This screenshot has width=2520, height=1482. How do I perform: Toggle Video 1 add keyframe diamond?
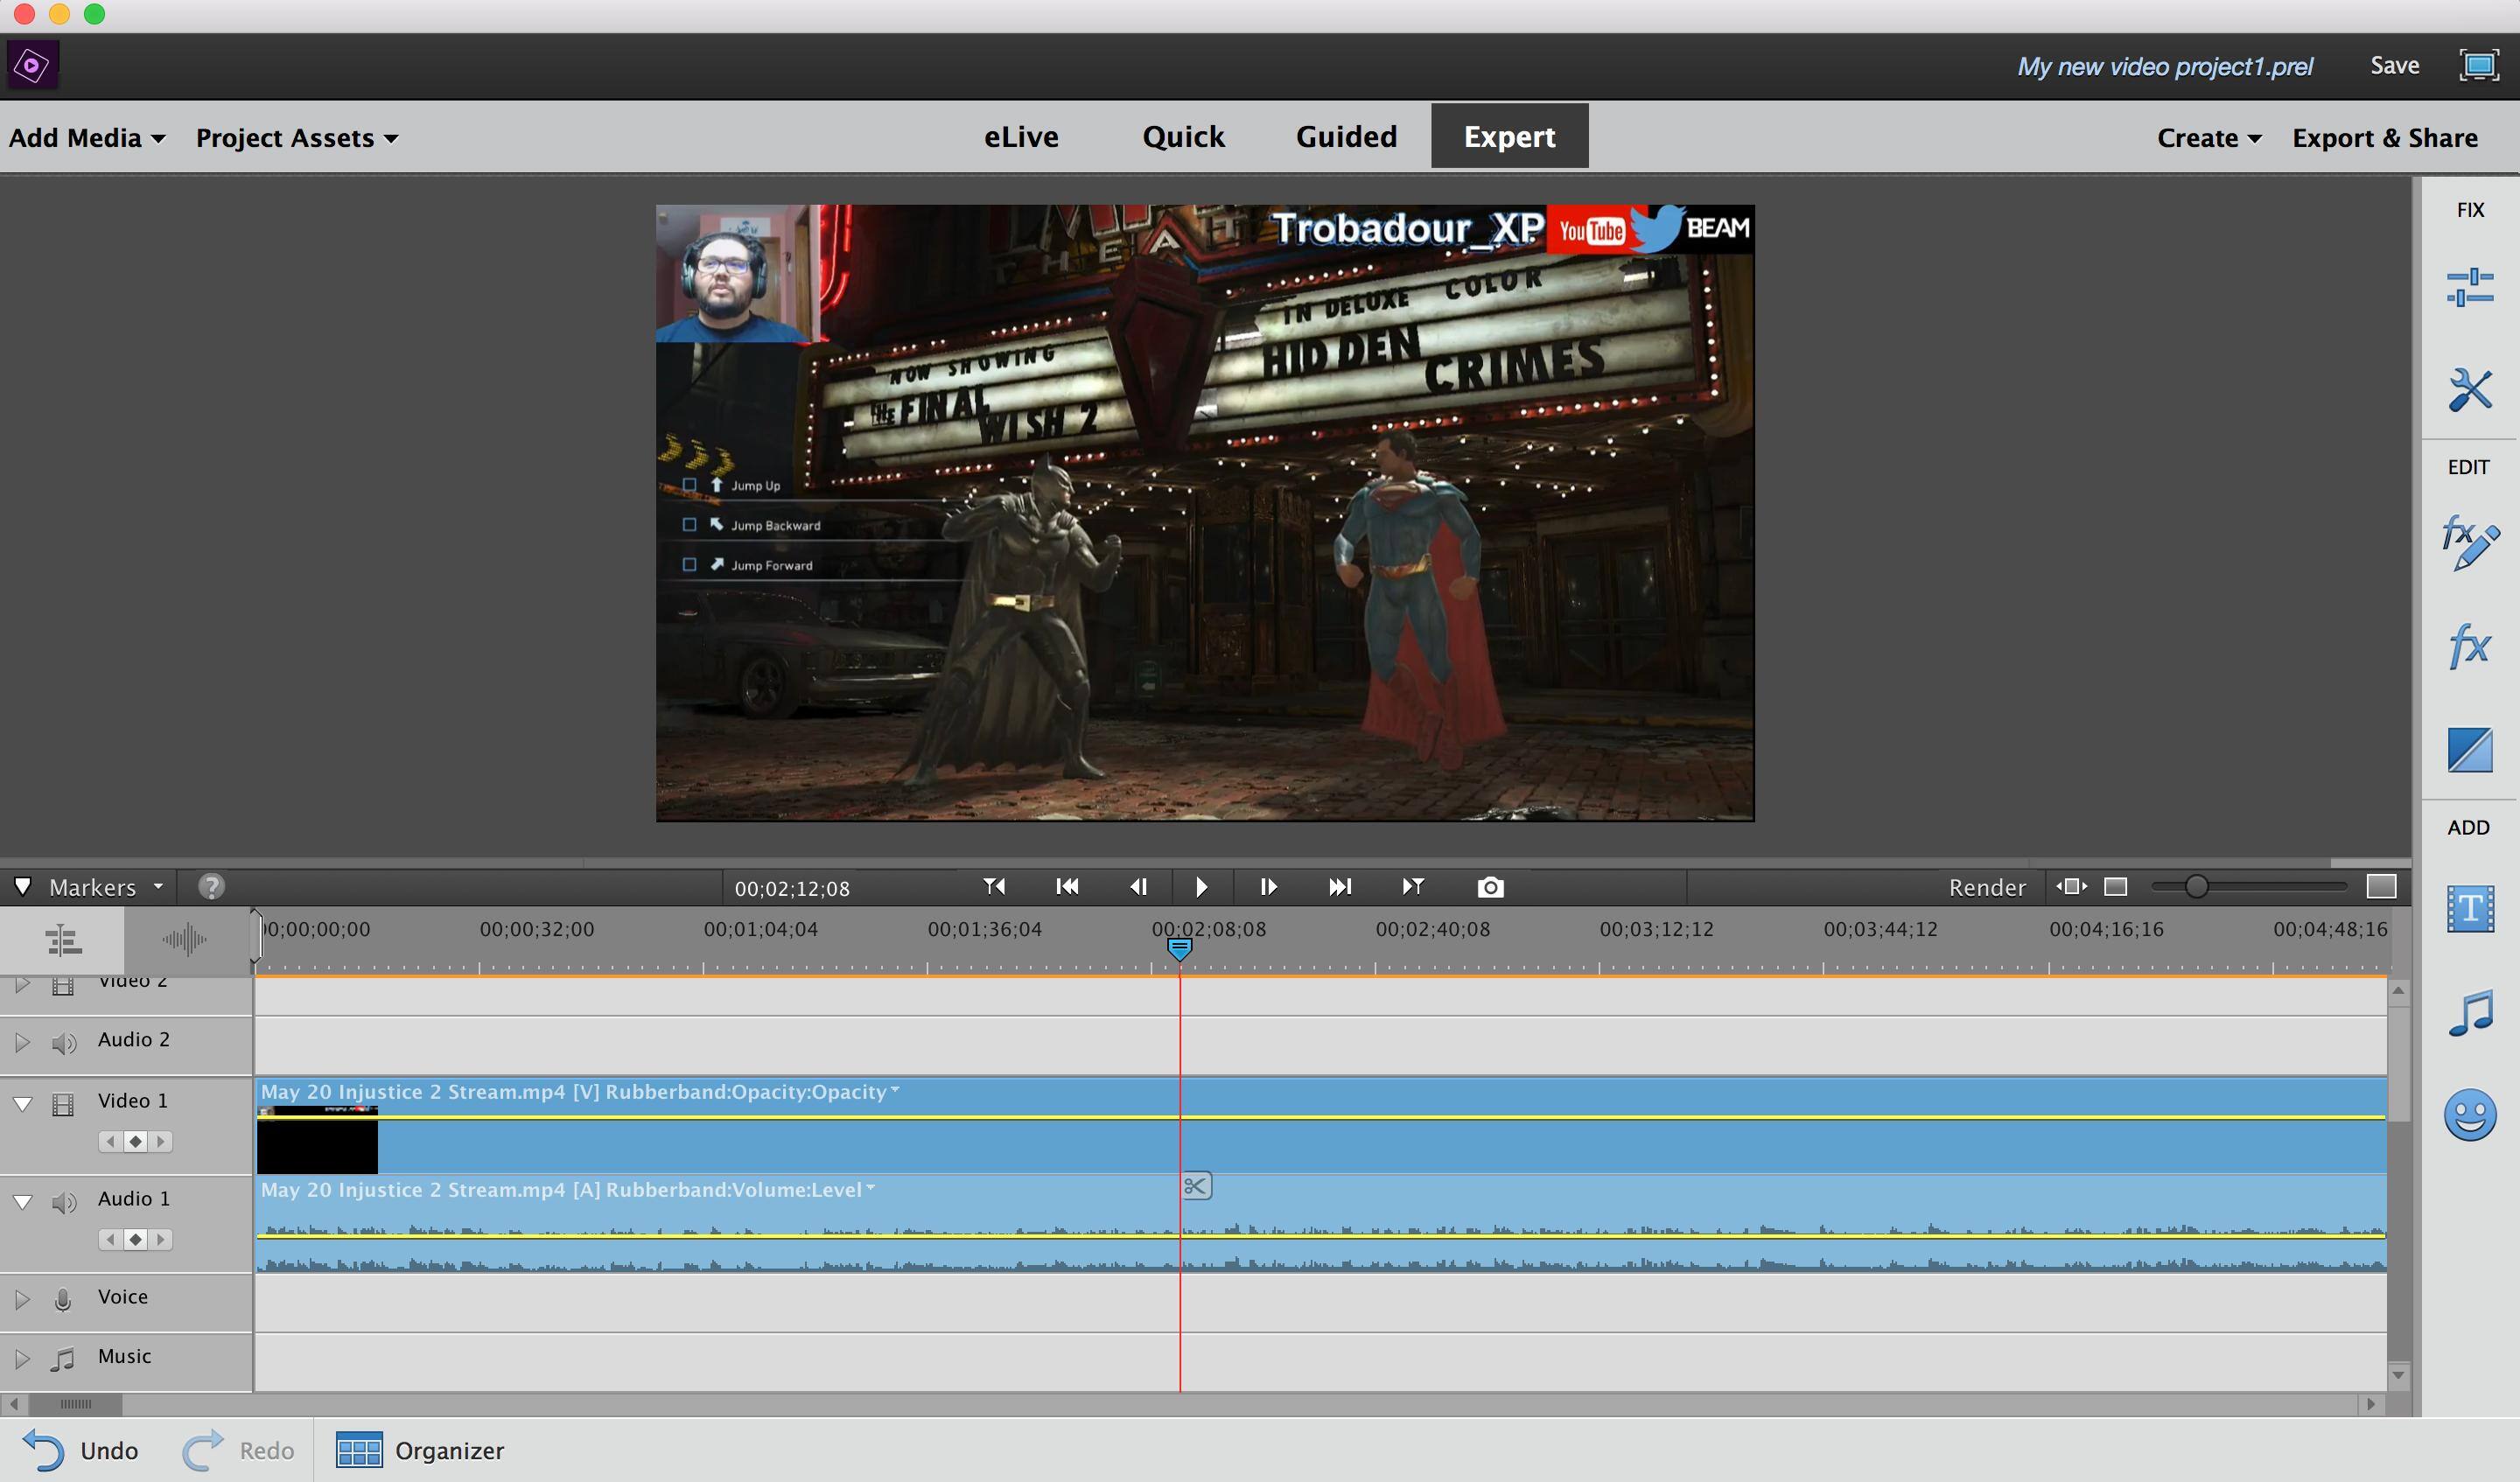coord(136,1141)
